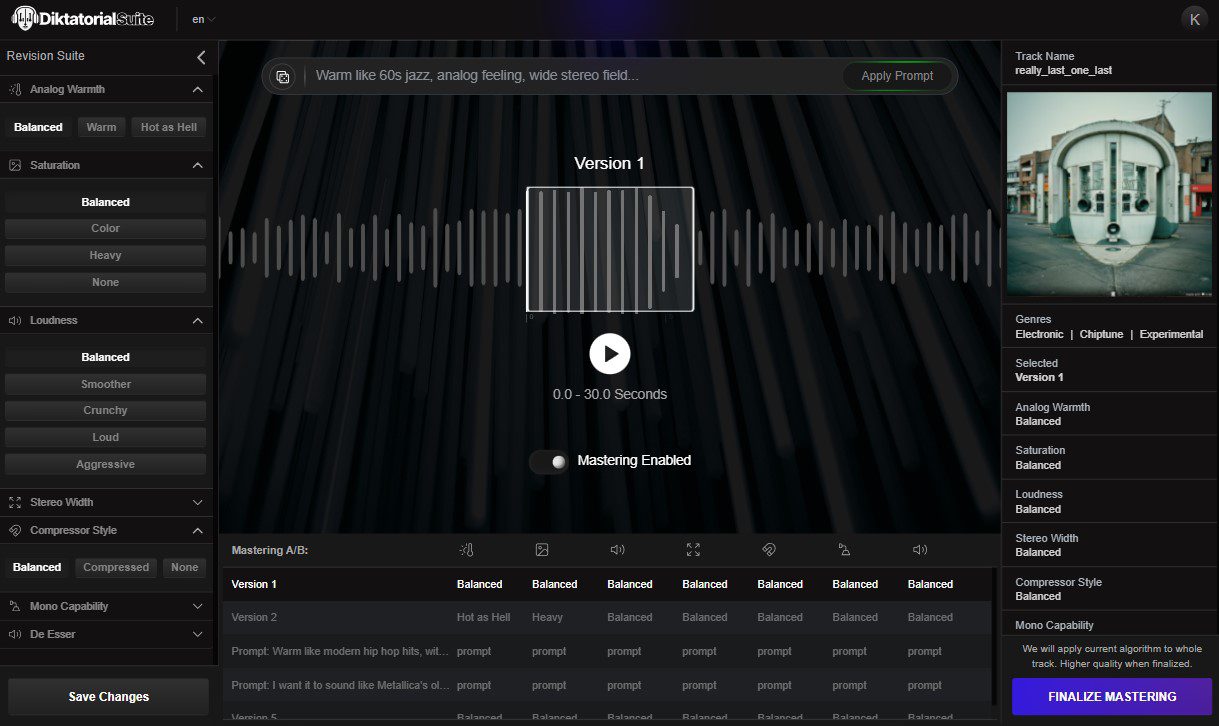Toggle the Mastering Enabled switch
1219x726 pixels.
(x=549, y=461)
